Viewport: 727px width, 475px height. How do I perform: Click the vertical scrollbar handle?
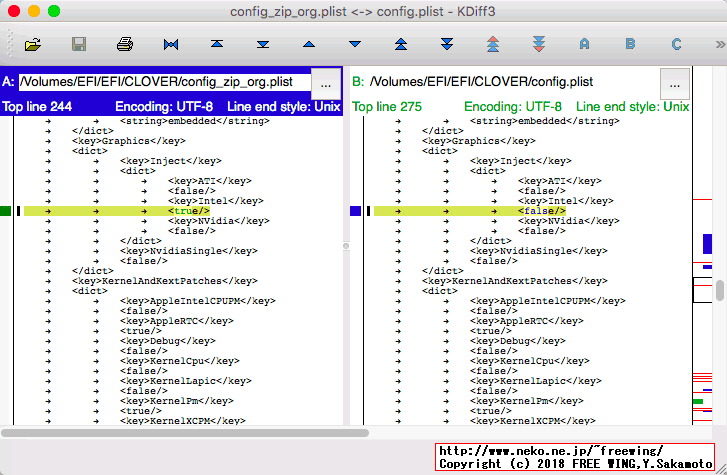[x=720, y=291]
